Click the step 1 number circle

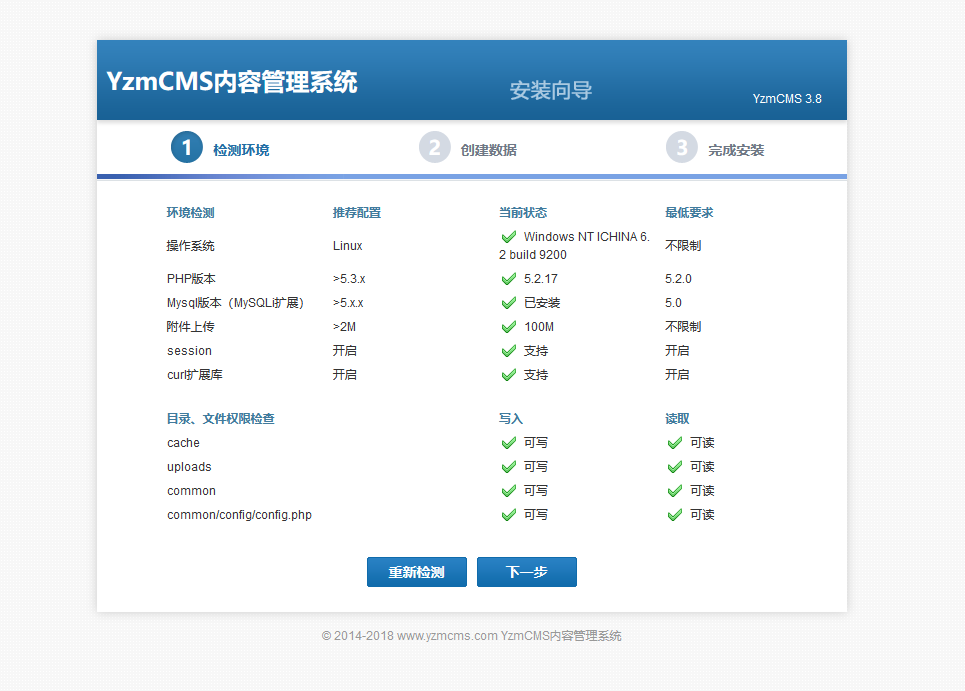pos(187,148)
